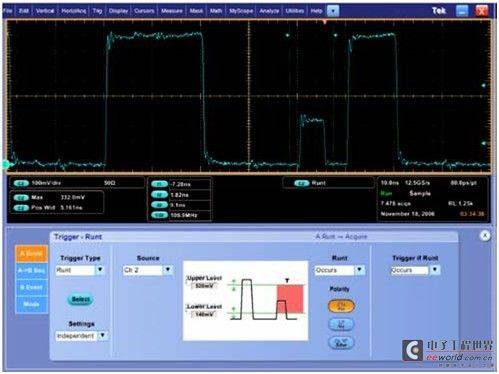
Task: Select the positive polarity runt button
Action: (341, 306)
